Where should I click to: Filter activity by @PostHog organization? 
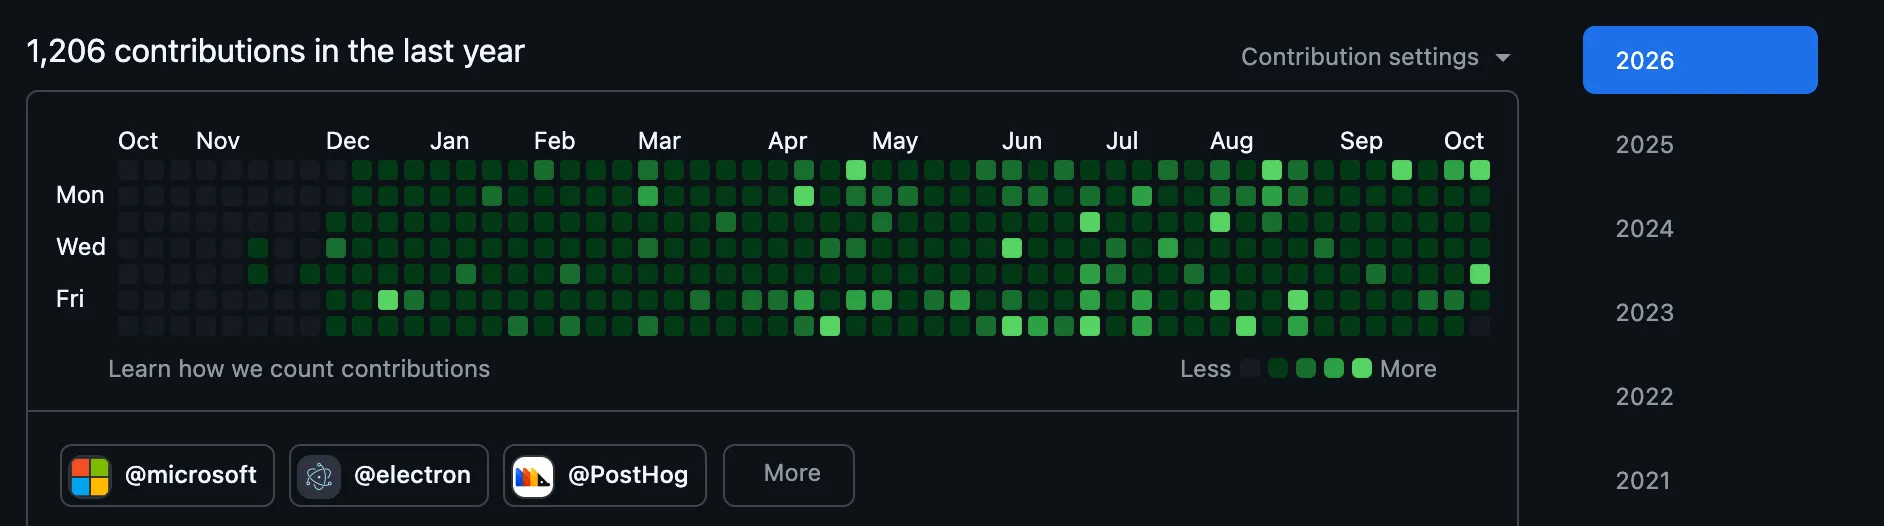coord(605,475)
